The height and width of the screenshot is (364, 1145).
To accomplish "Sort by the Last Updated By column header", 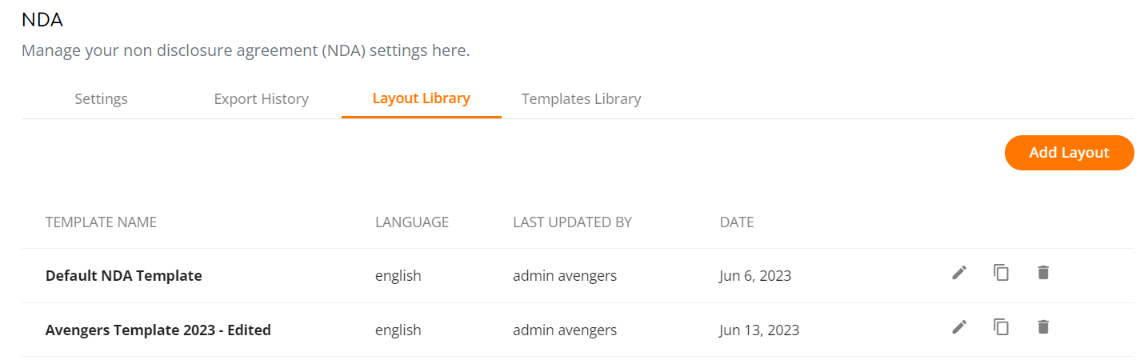I will pyautogui.click(x=572, y=222).
